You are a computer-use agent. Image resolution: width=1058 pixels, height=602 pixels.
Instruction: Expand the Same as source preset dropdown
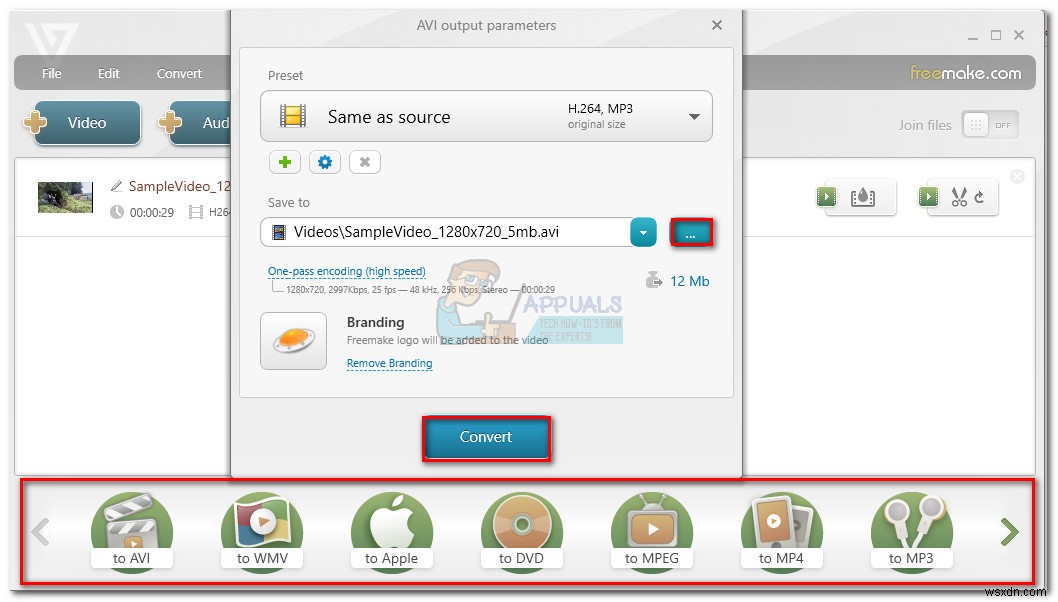click(694, 117)
